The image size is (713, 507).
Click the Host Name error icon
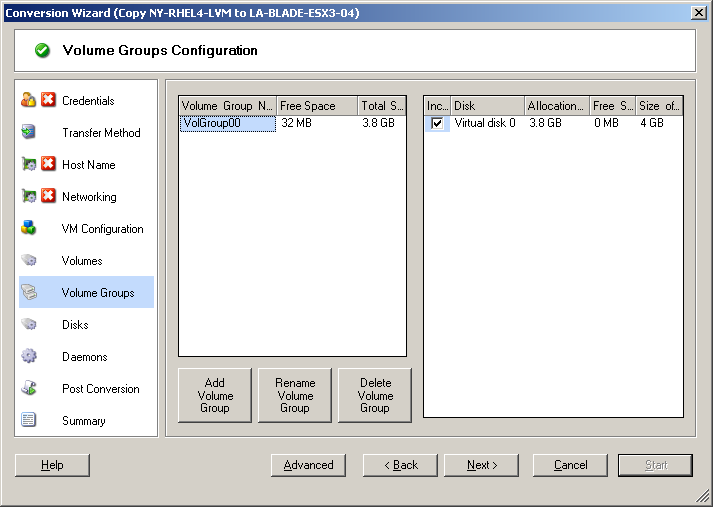pyautogui.click(x=47, y=165)
